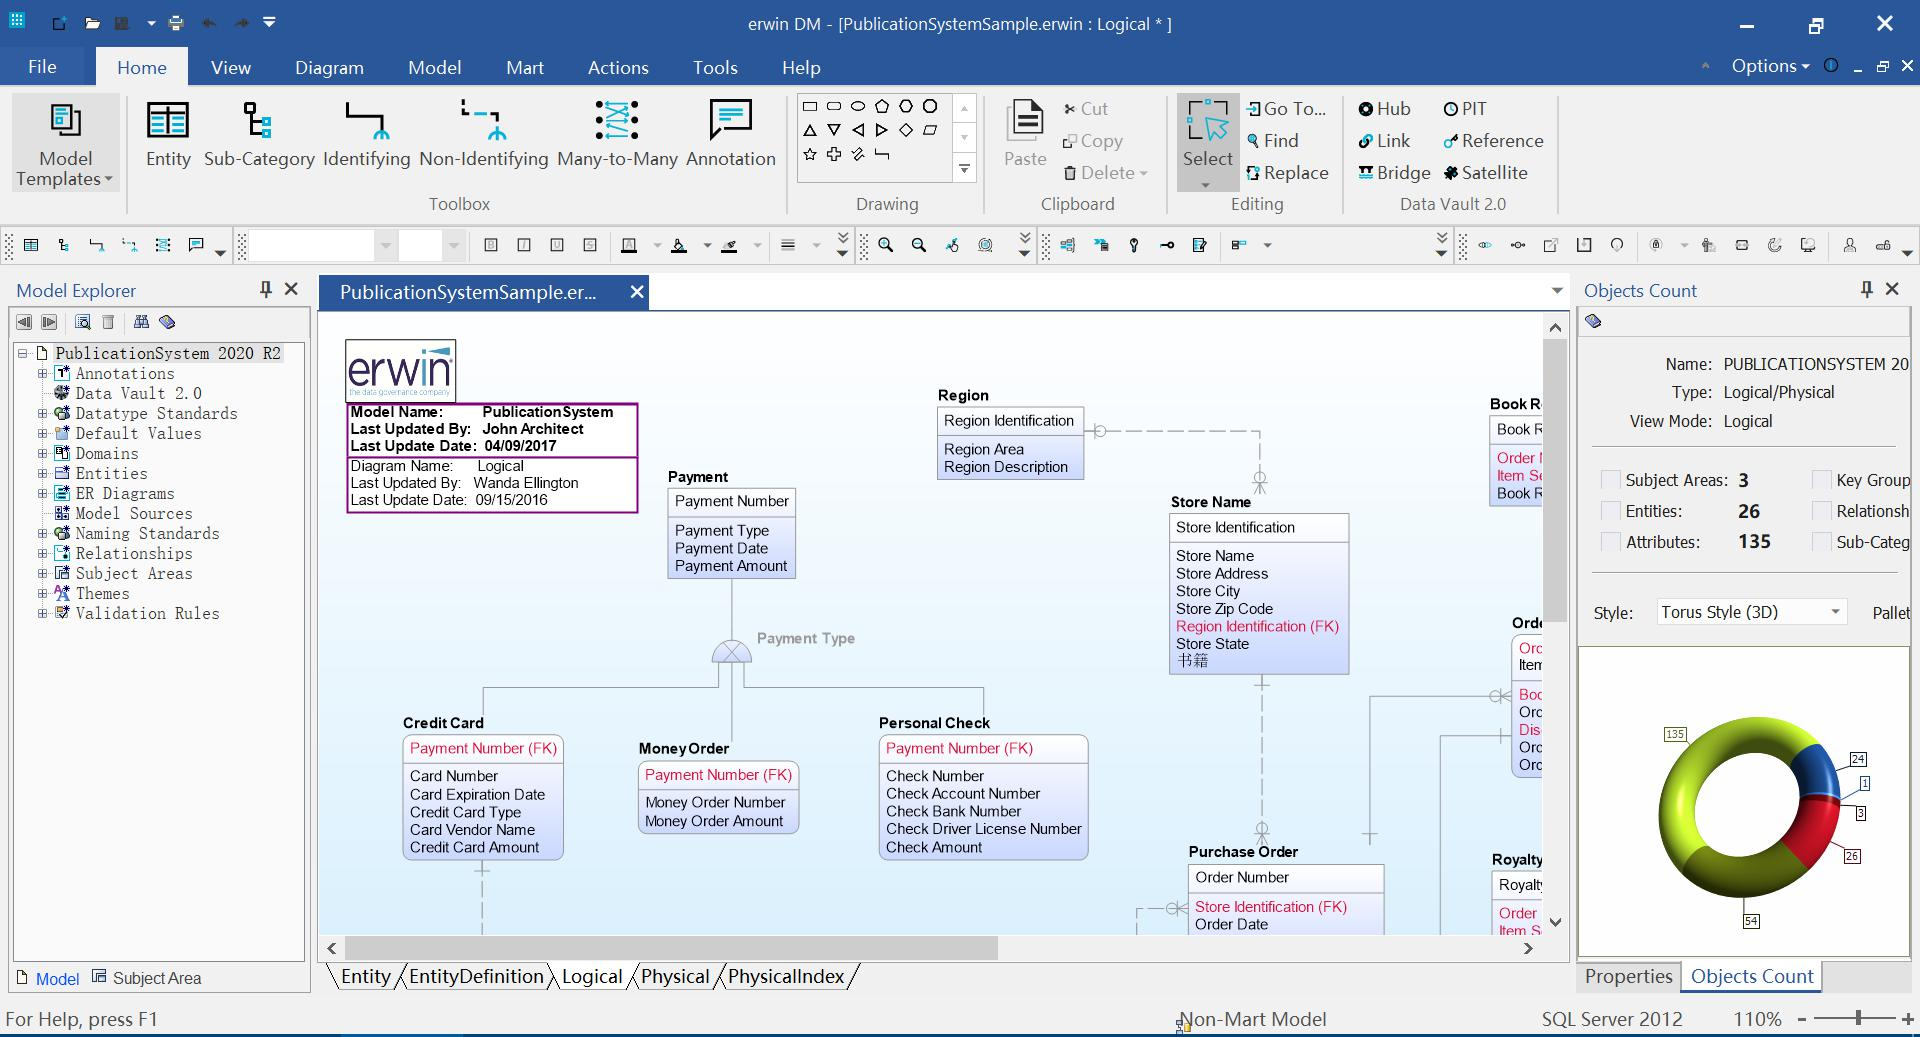Click the Copy button

pyautogui.click(x=1092, y=141)
